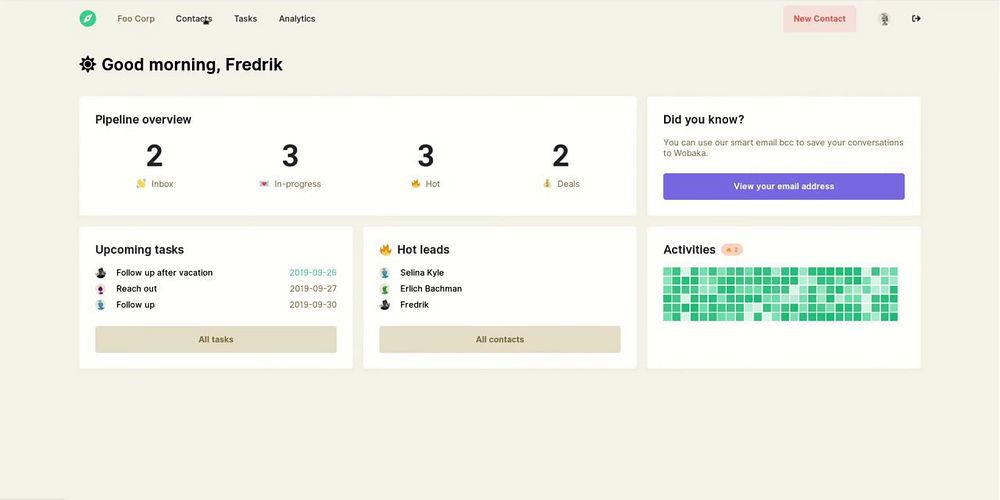This screenshot has height=500, width=1000.
Task: Select the Inbox pipeline stage icon
Action: (142, 184)
